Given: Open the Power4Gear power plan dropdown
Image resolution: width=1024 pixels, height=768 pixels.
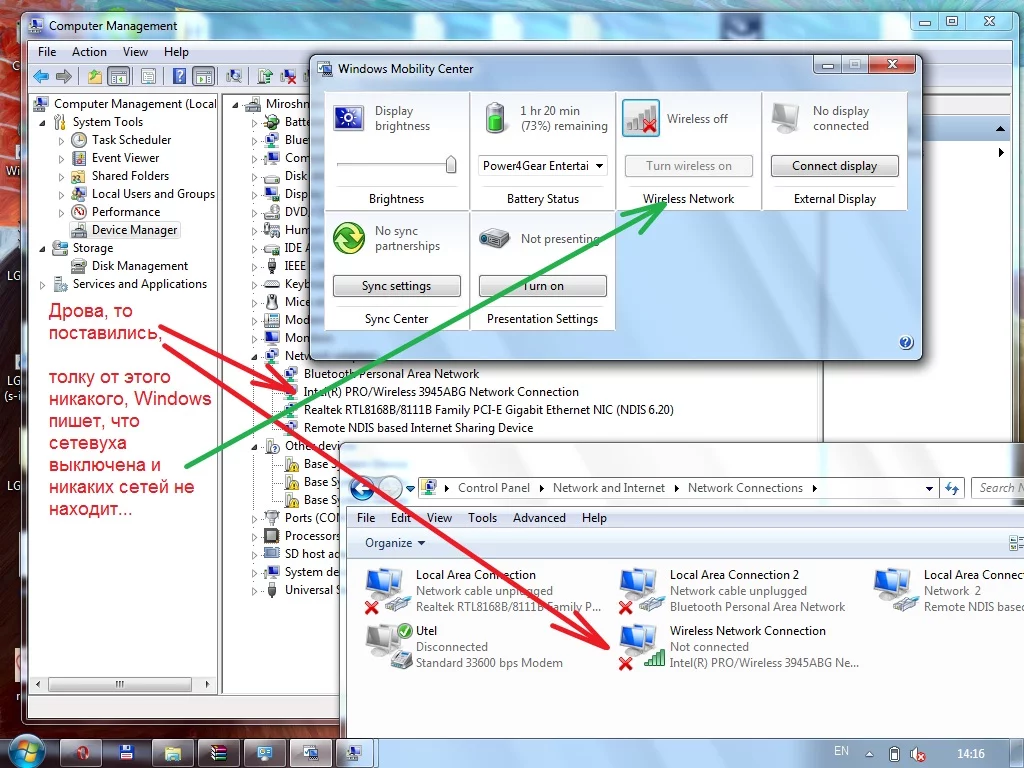Looking at the screenshot, I should pos(543,166).
